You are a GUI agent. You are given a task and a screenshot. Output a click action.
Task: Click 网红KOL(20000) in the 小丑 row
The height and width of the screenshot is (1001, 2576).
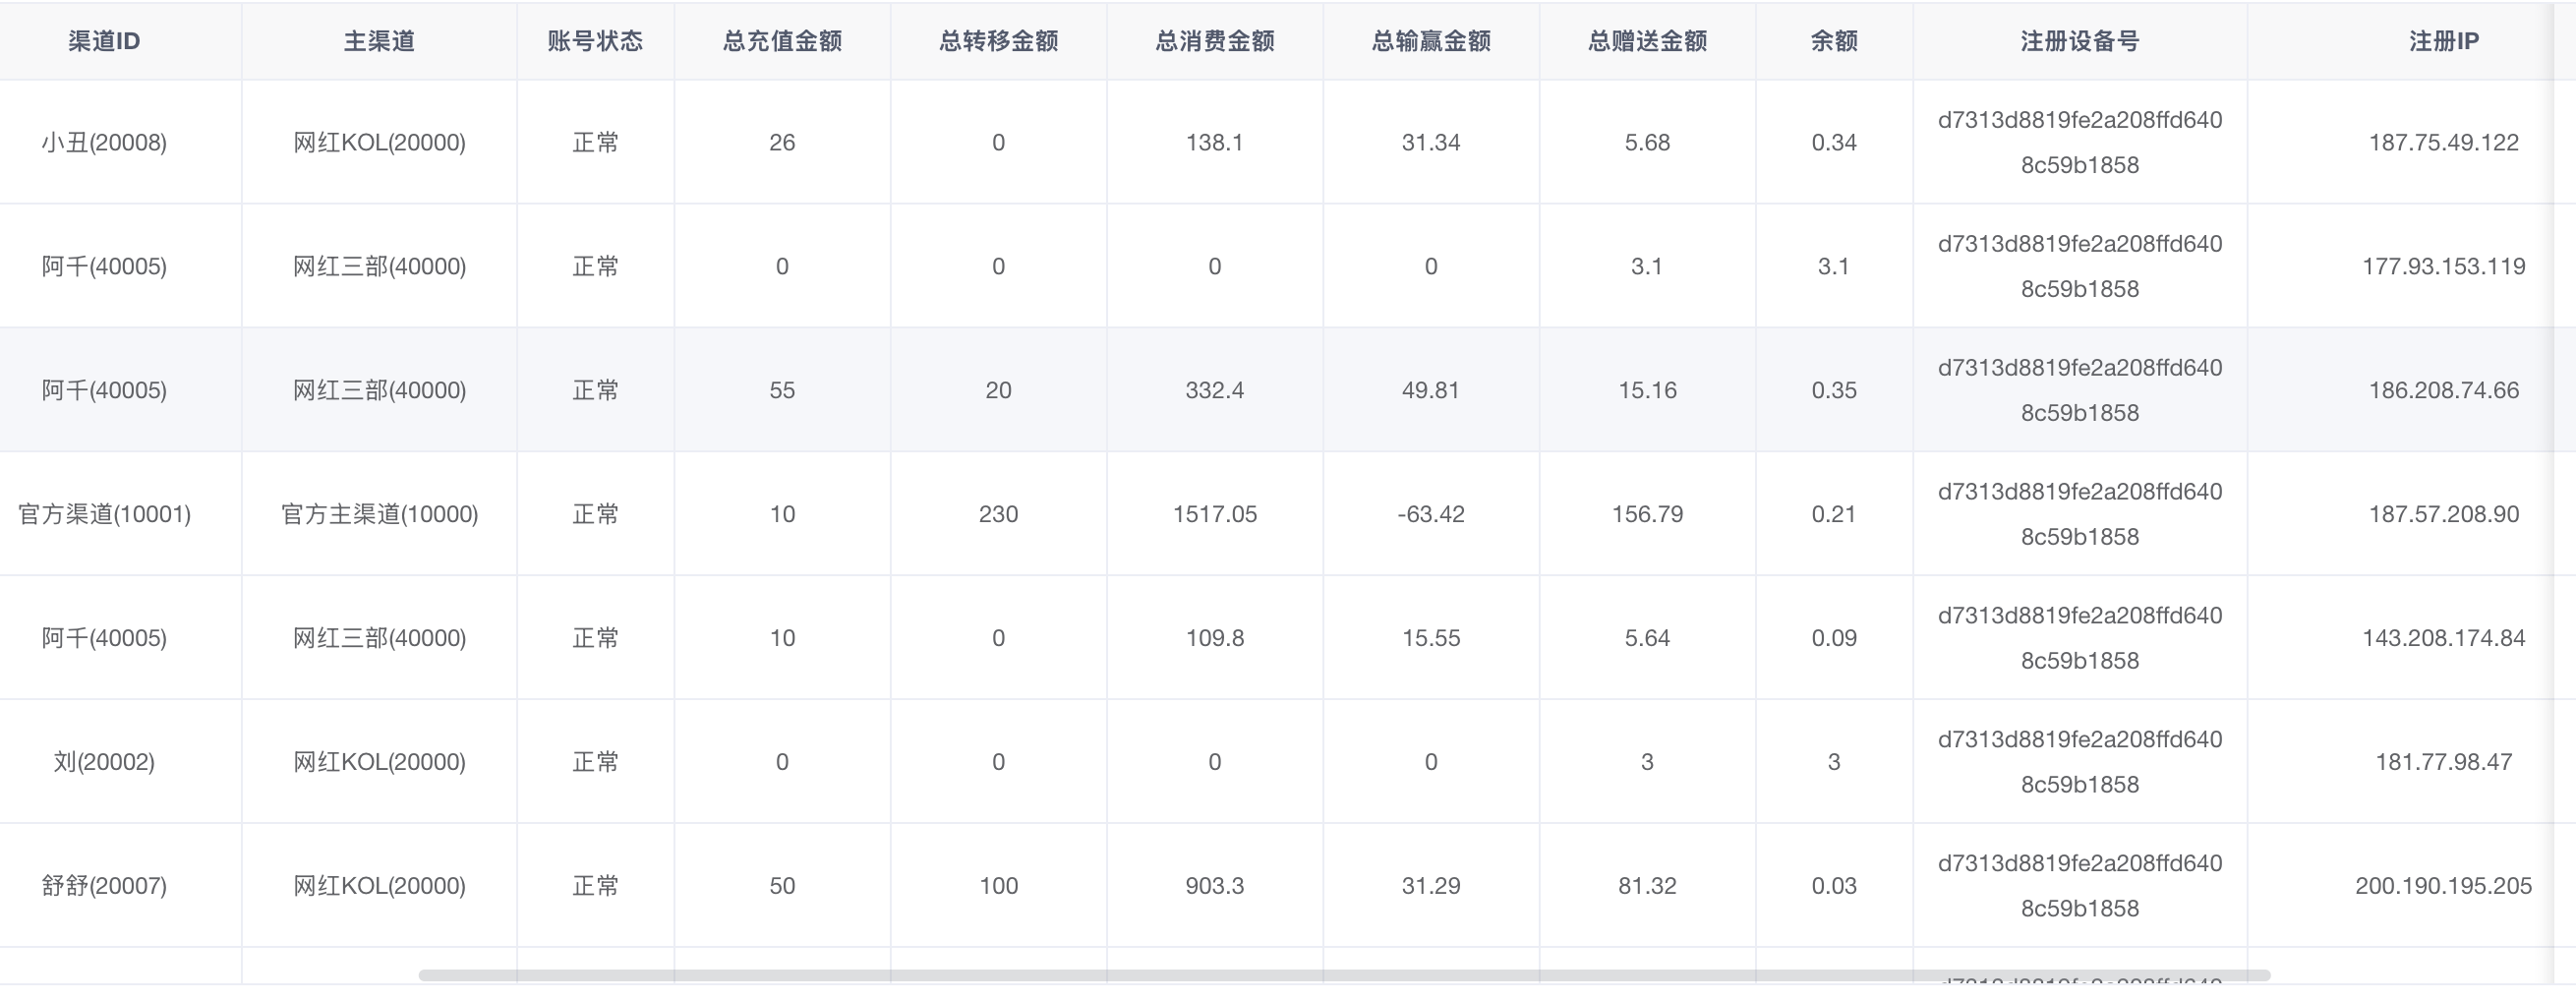(379, 142)
